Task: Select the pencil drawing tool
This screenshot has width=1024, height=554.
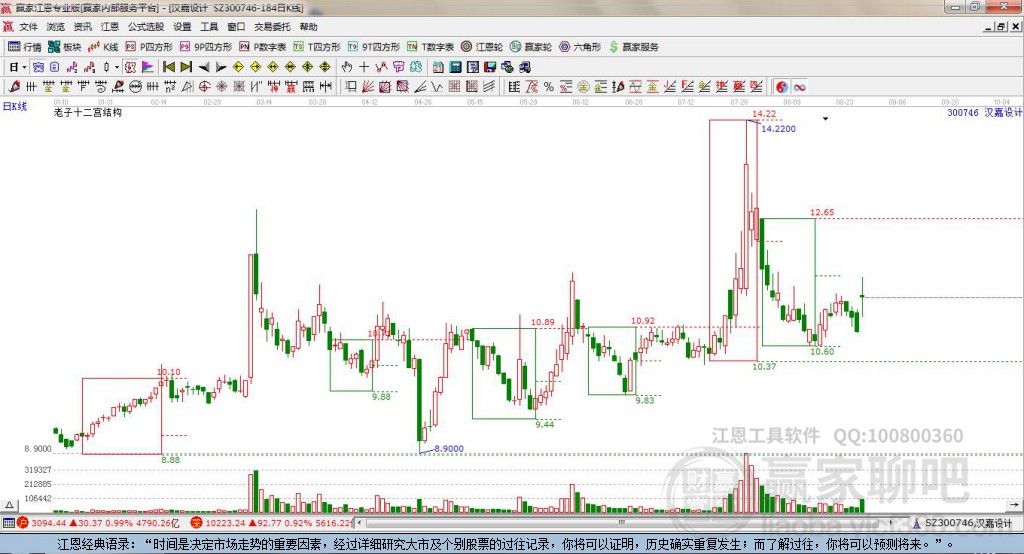Action: (14, 86)
